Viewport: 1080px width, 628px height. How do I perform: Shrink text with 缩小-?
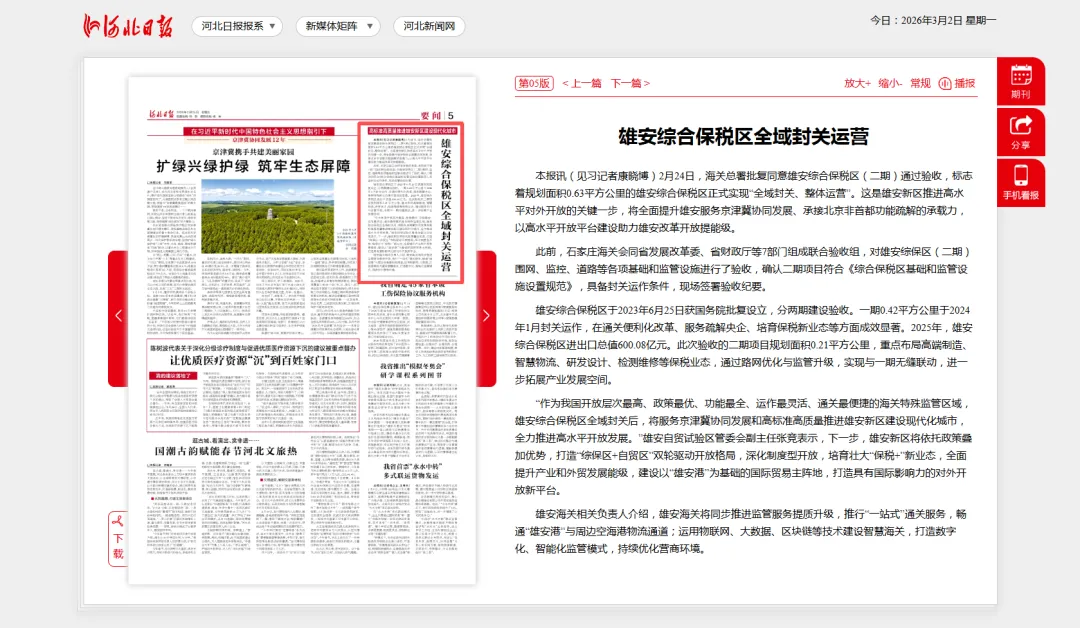890,83
